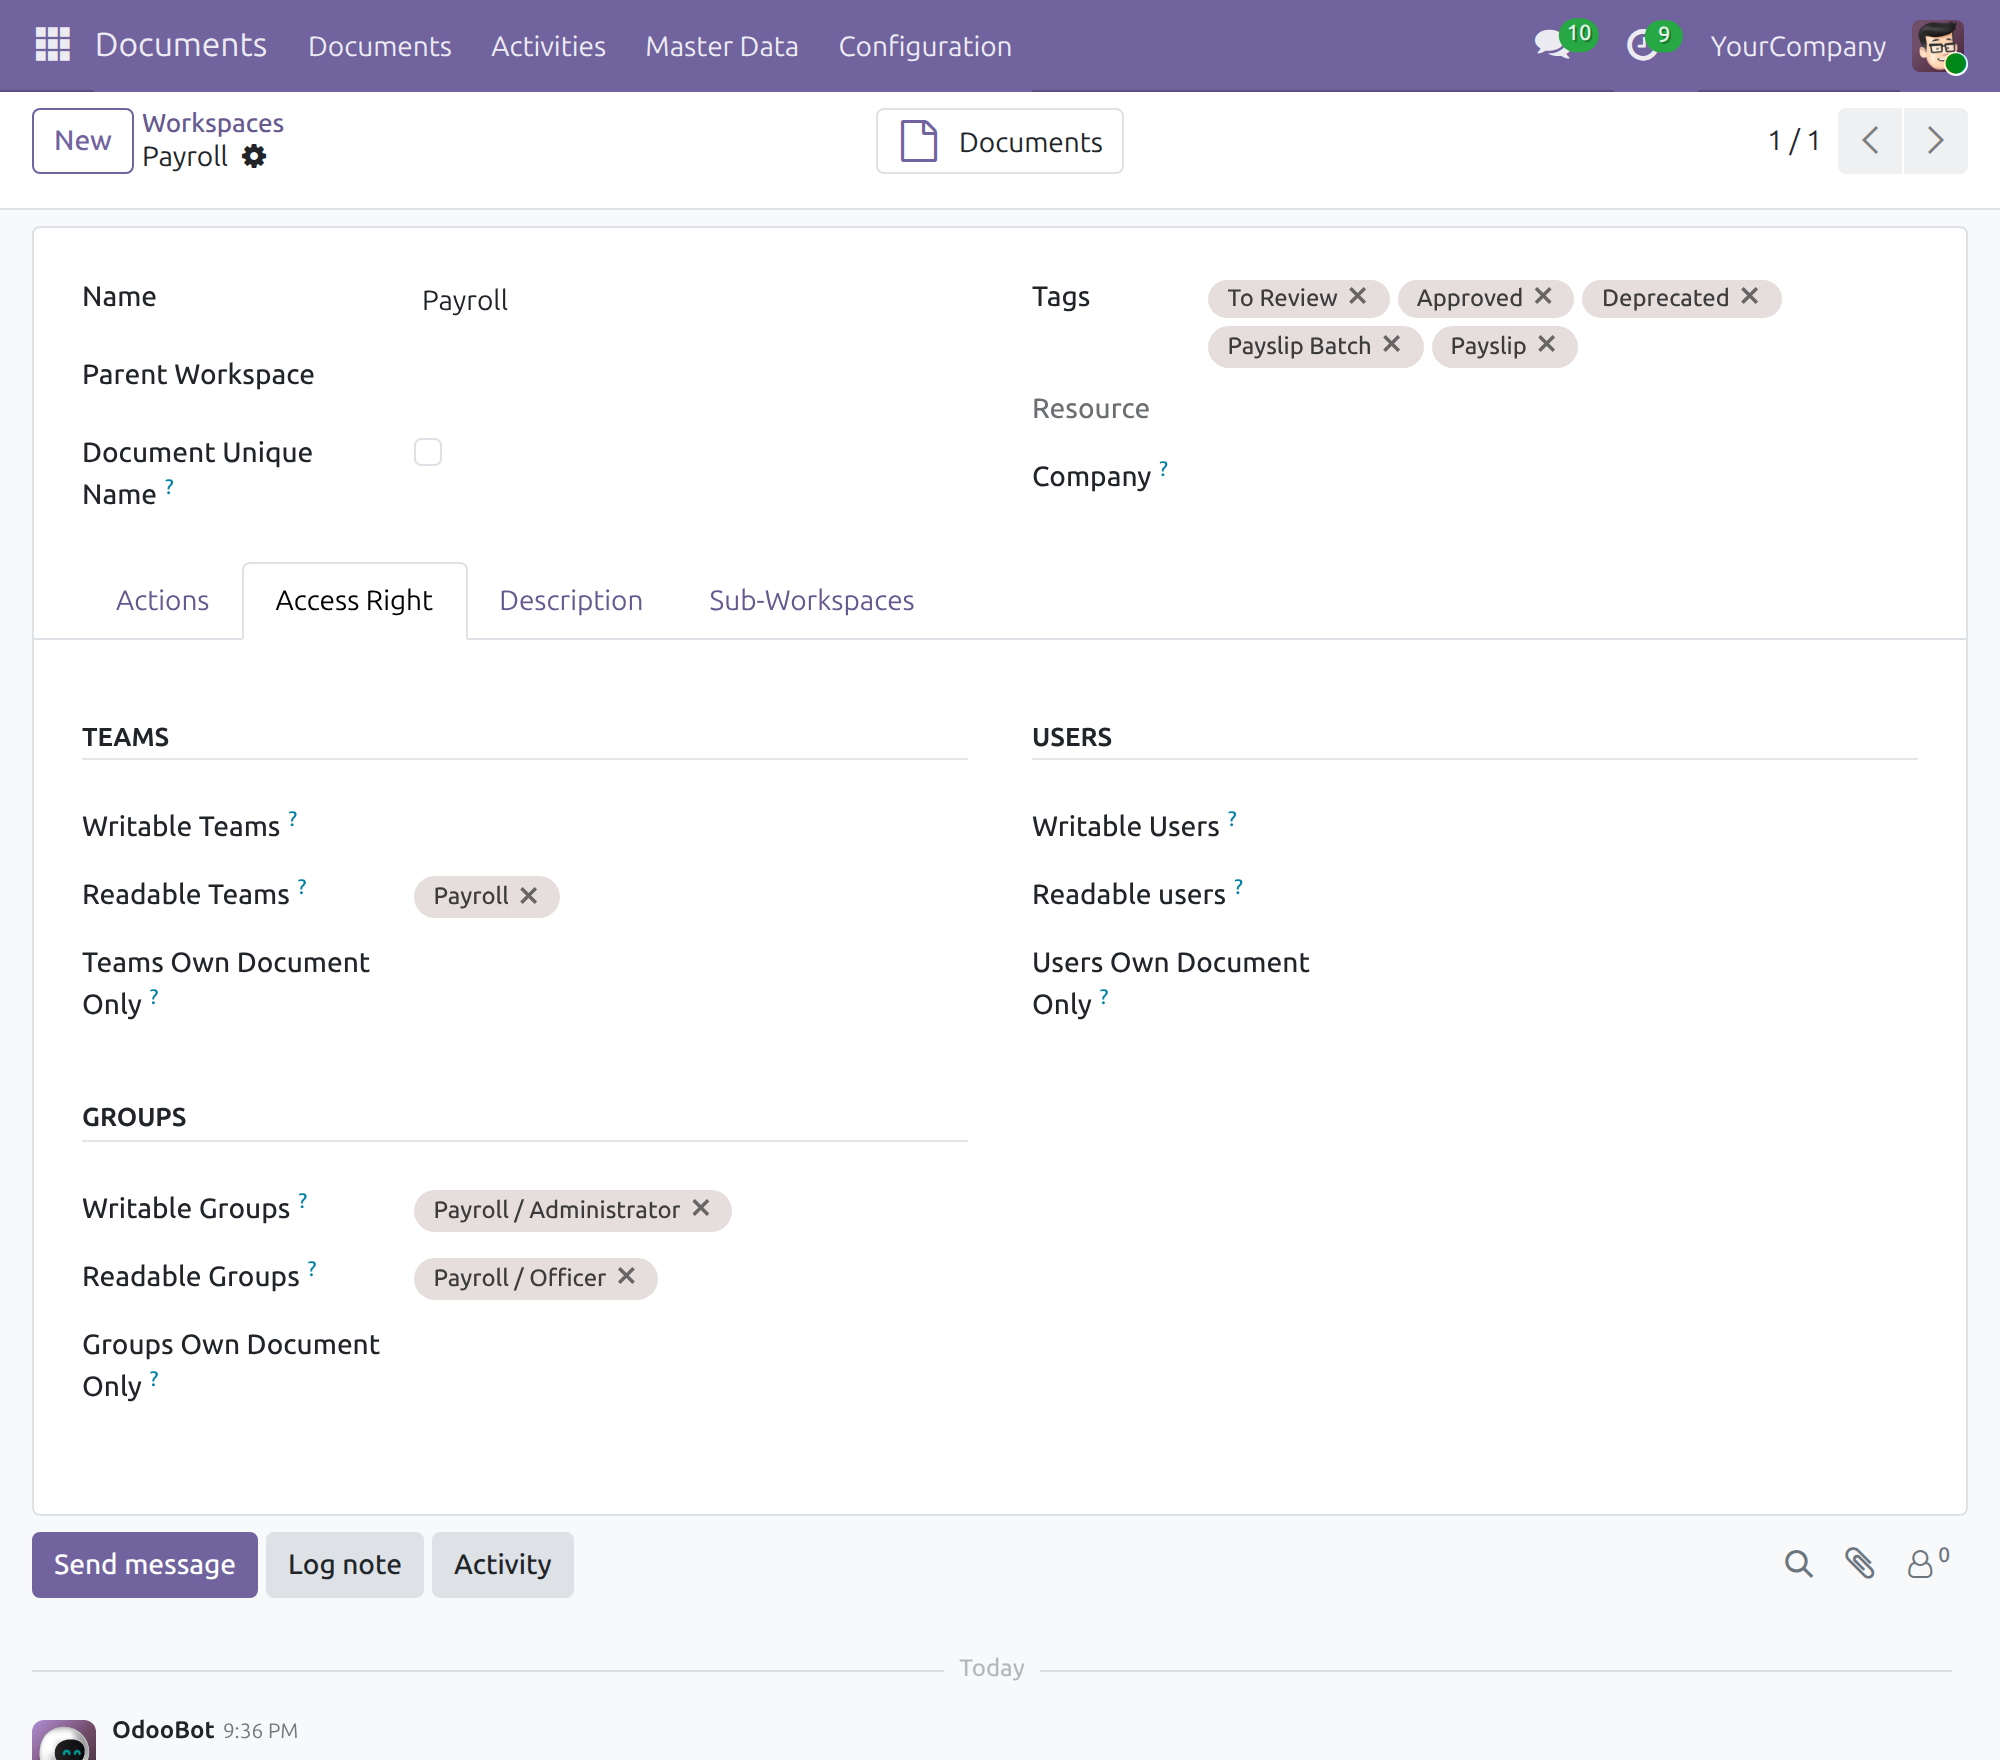2000x1760 pixels.
Task: Show help tooltip for Company
Action: pos(1163,468)
